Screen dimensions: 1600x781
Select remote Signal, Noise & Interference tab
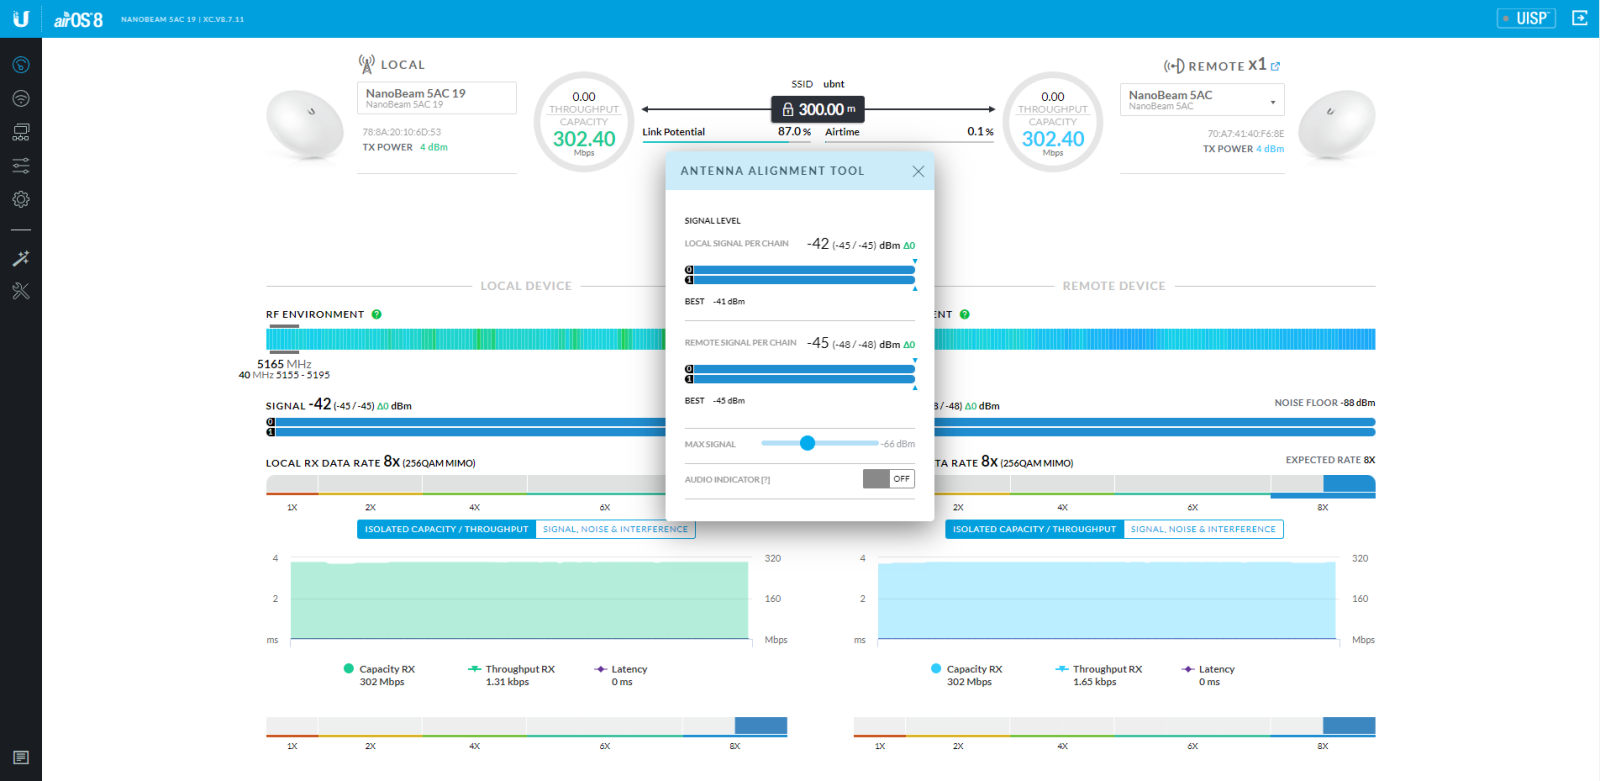[1203, 529]
